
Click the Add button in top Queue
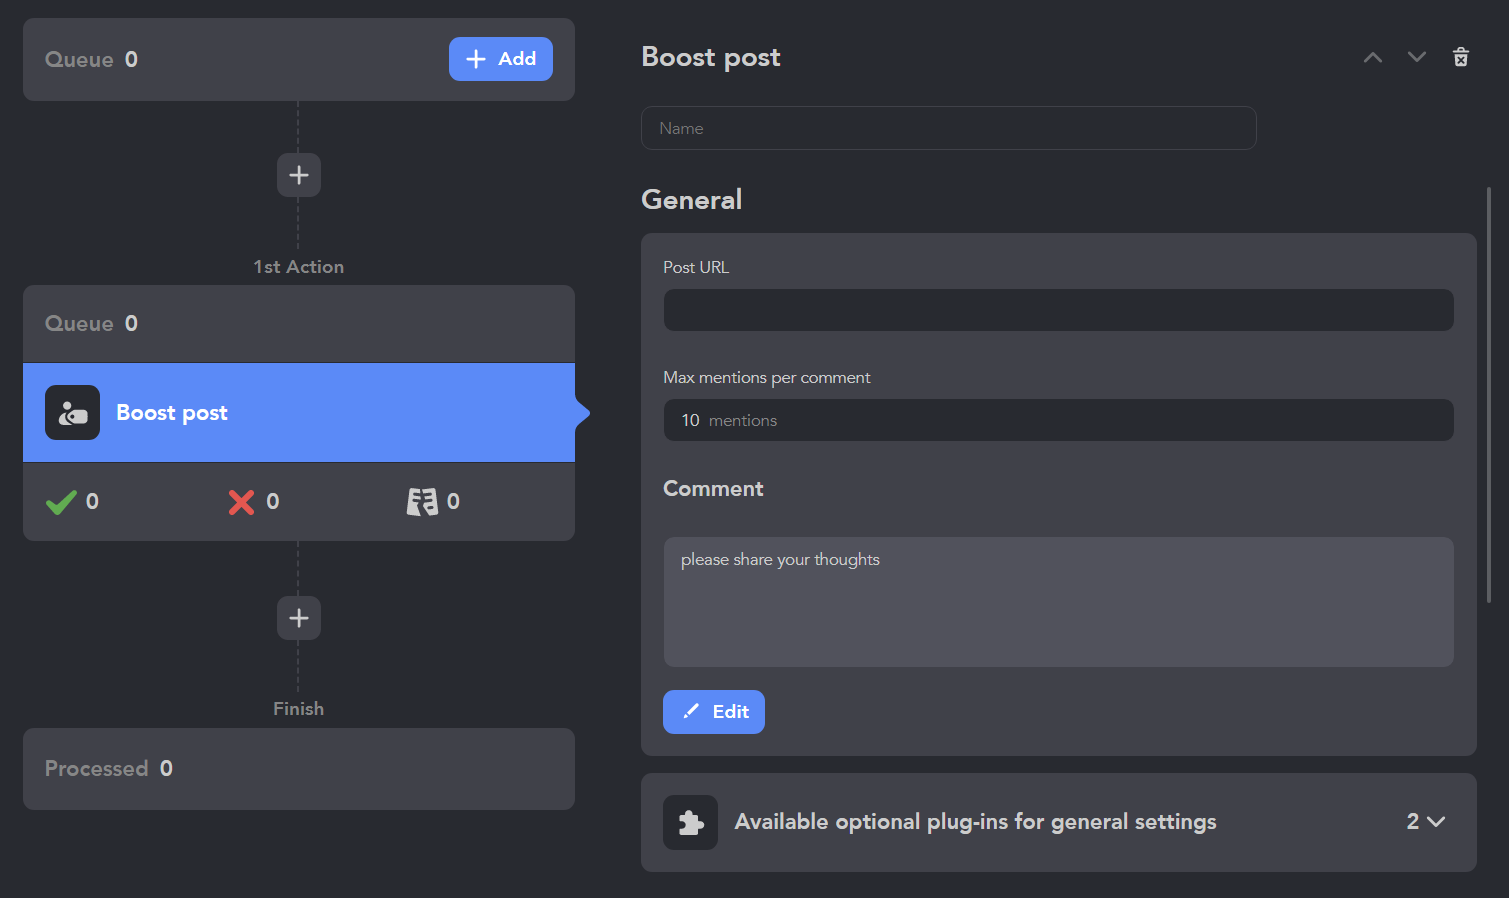[501, 59]
